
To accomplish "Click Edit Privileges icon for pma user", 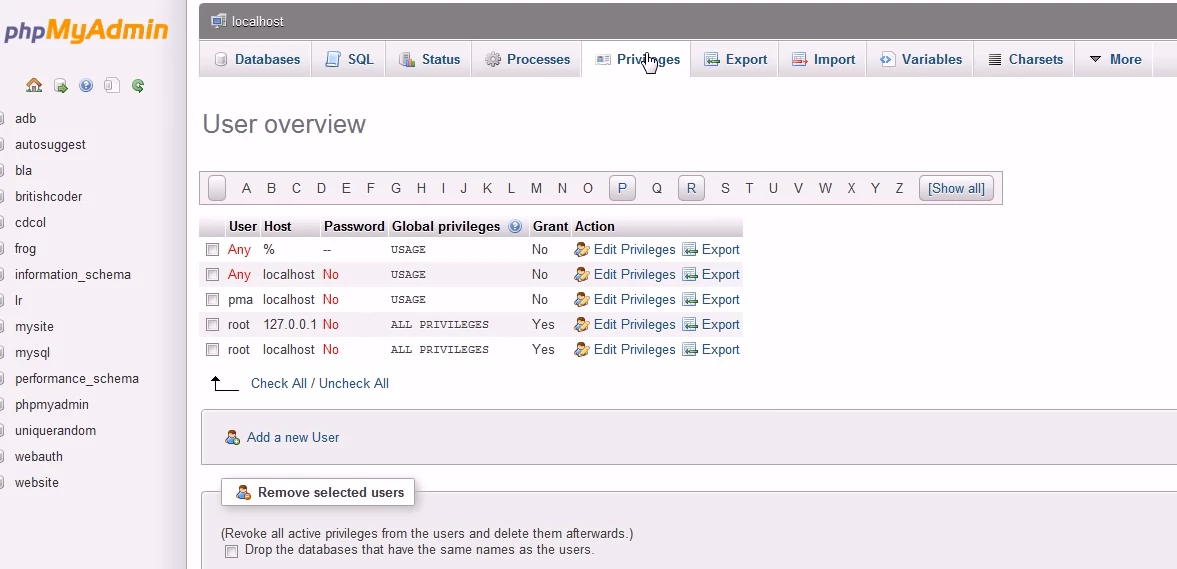I will coord(582,300).
